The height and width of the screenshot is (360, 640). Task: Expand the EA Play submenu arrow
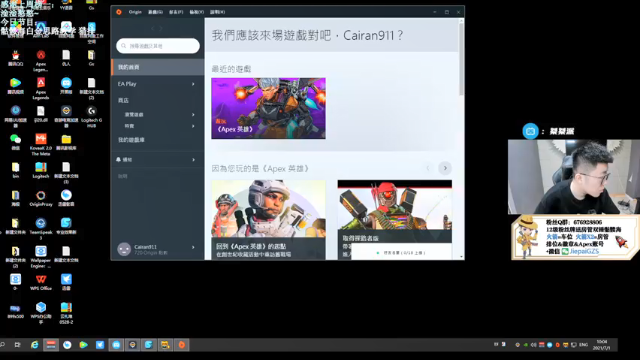point(193,84)
